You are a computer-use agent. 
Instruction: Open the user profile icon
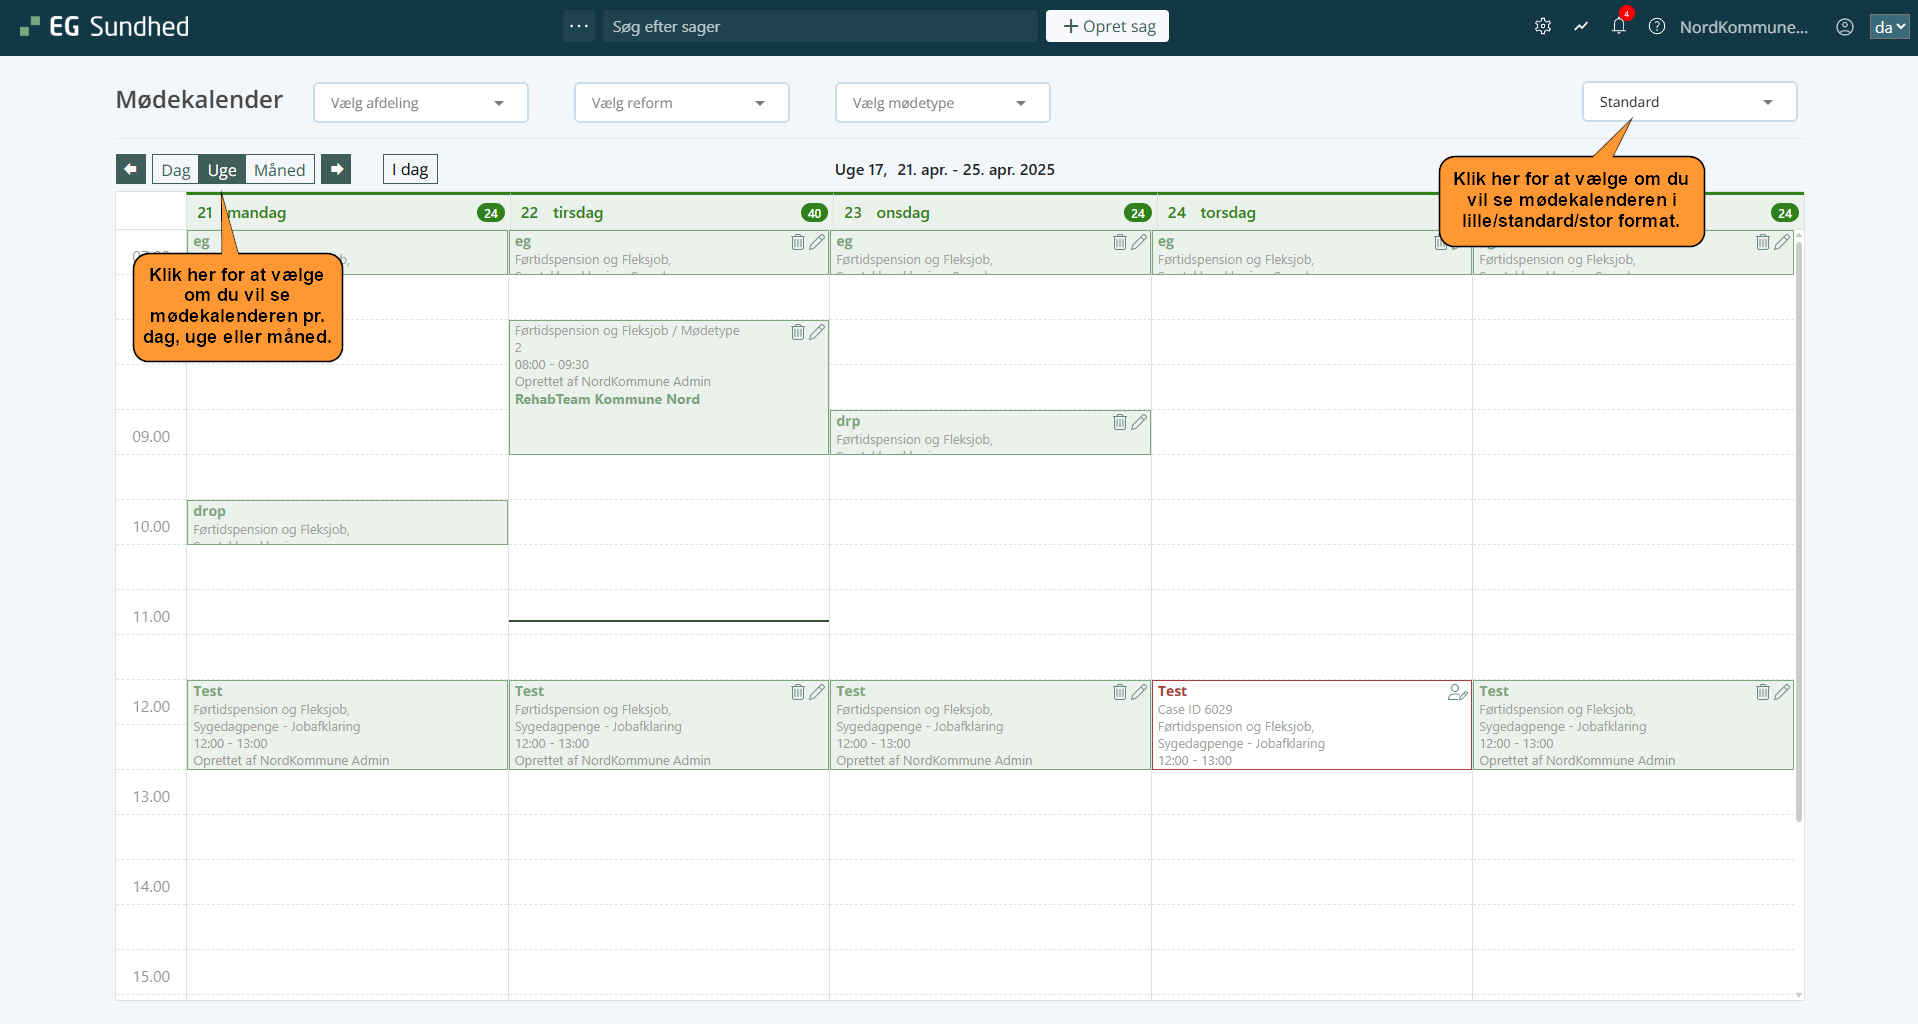coord(1845,27)
